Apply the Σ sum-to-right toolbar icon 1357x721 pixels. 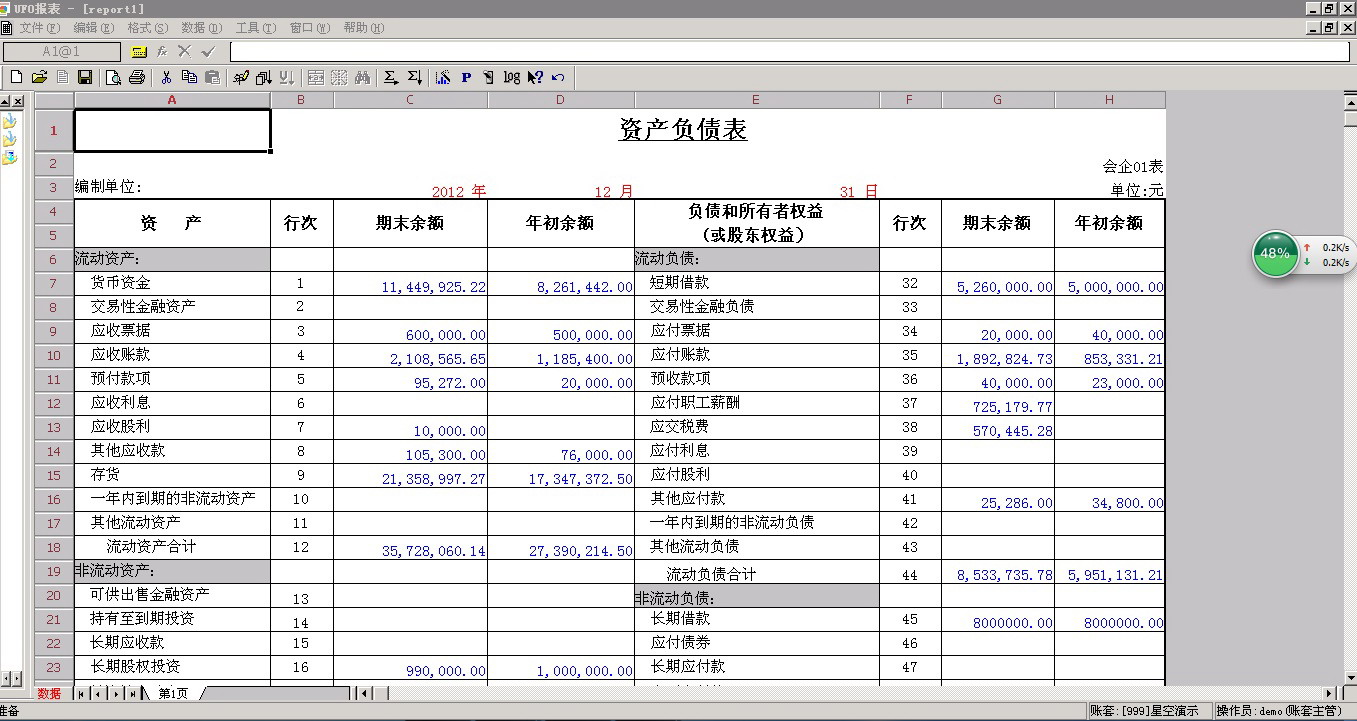tap(390, 77)
